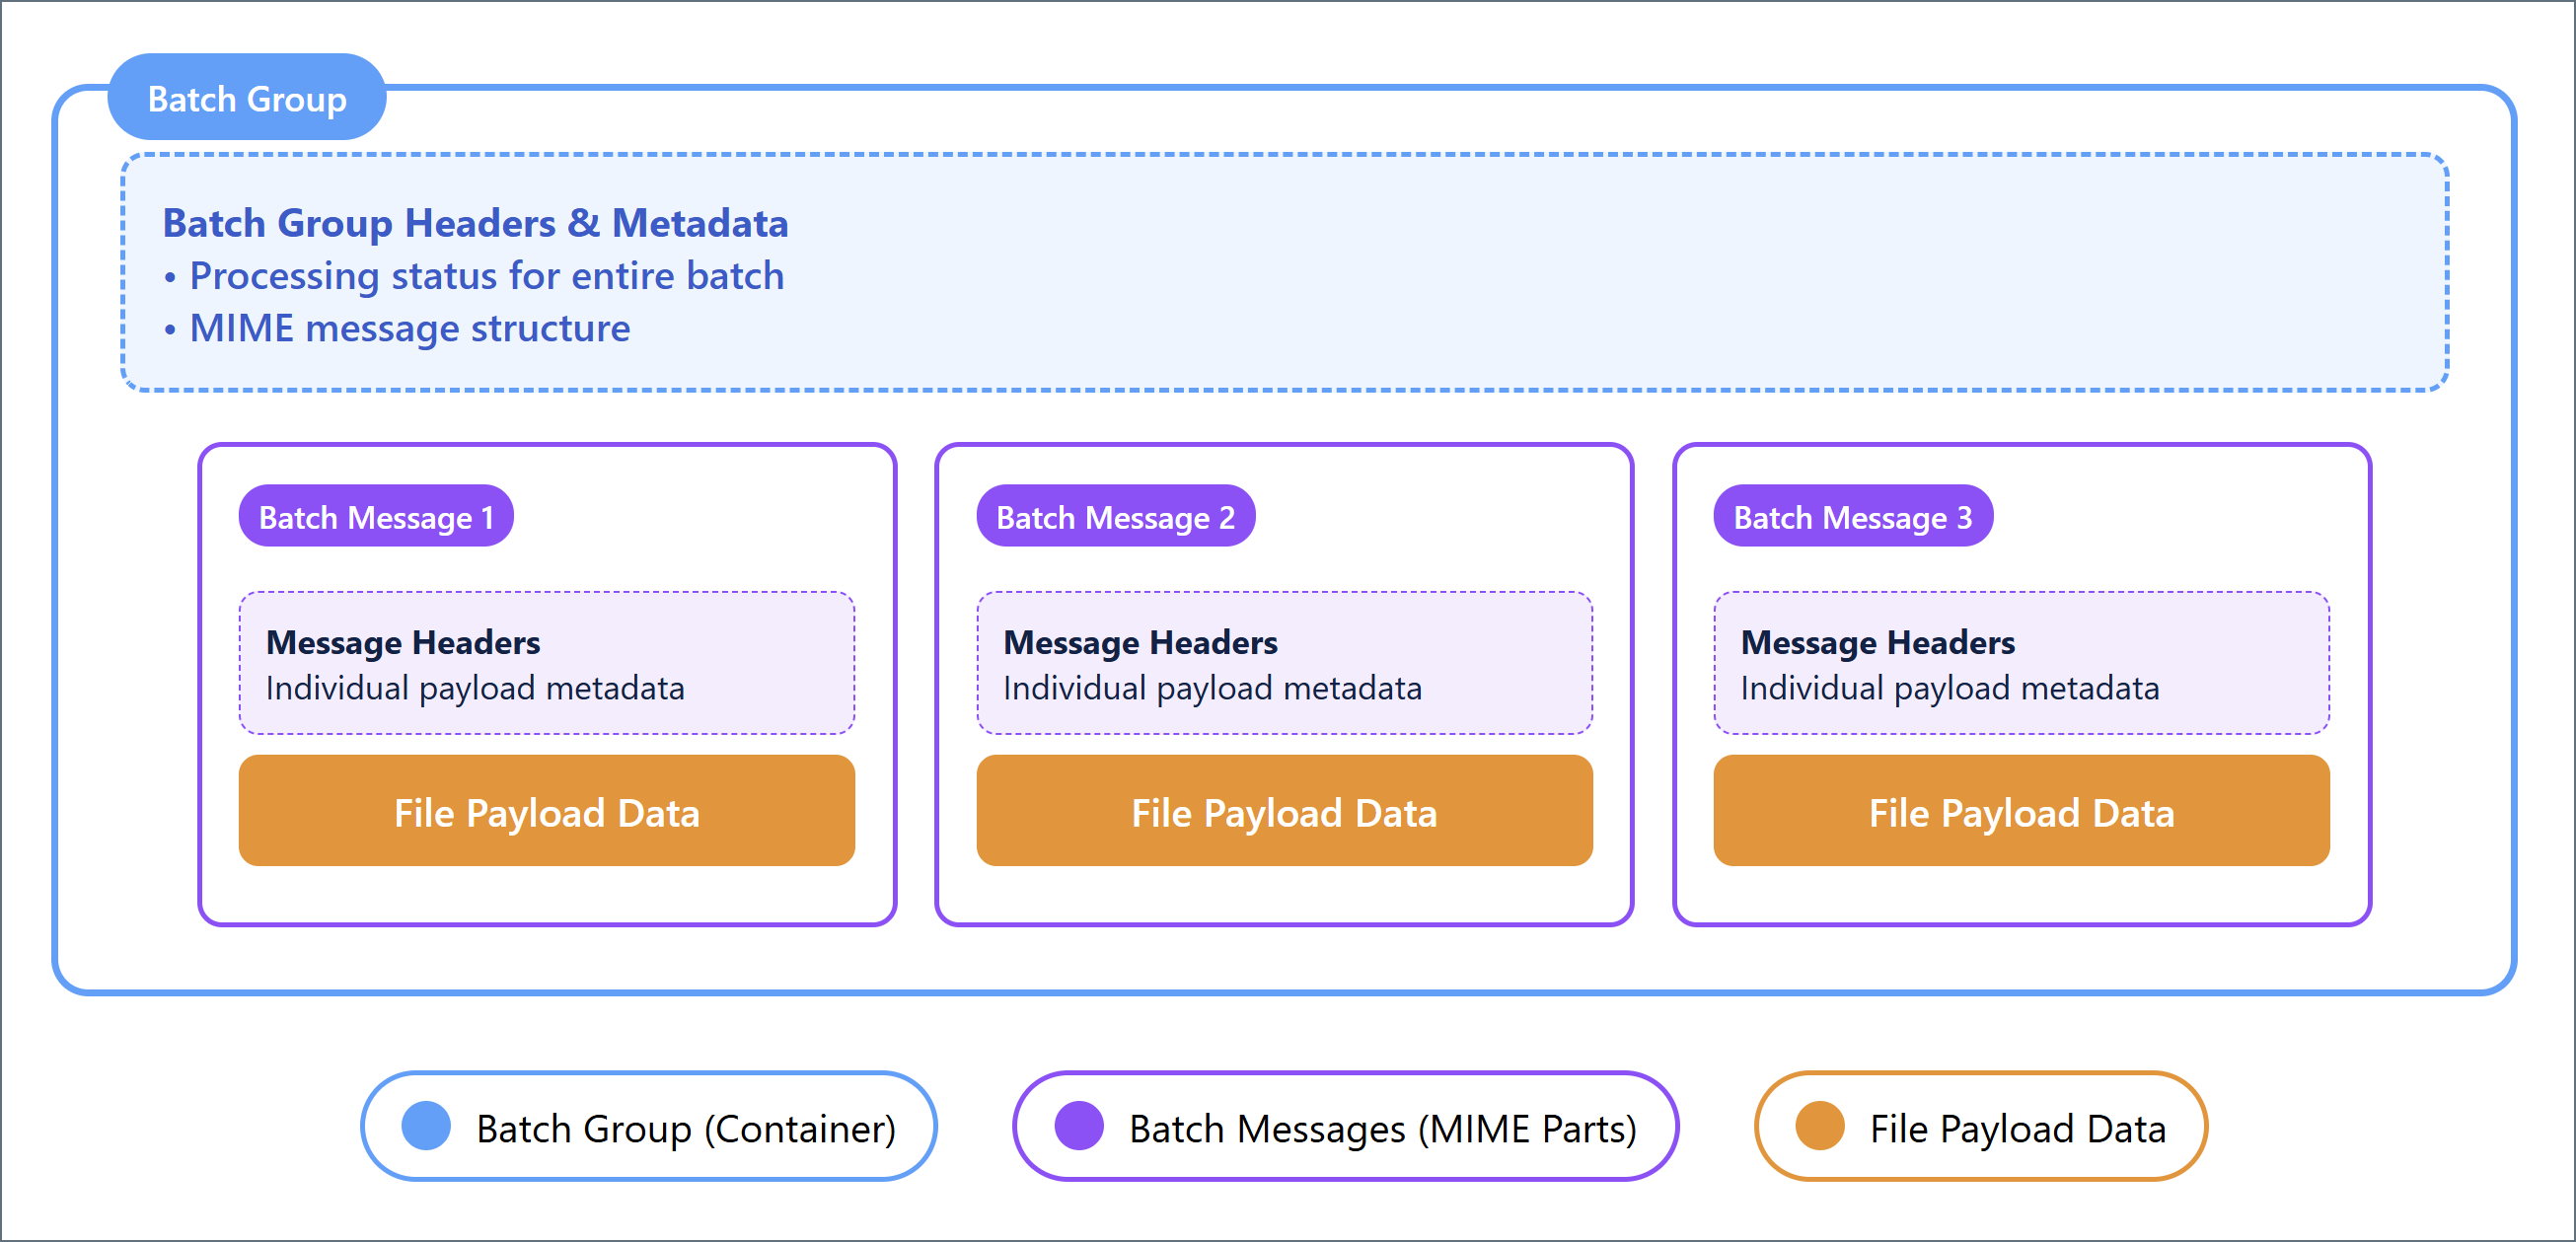
Task: Click 'Individual payload metadata' text in Message 1
Action: 475,688
